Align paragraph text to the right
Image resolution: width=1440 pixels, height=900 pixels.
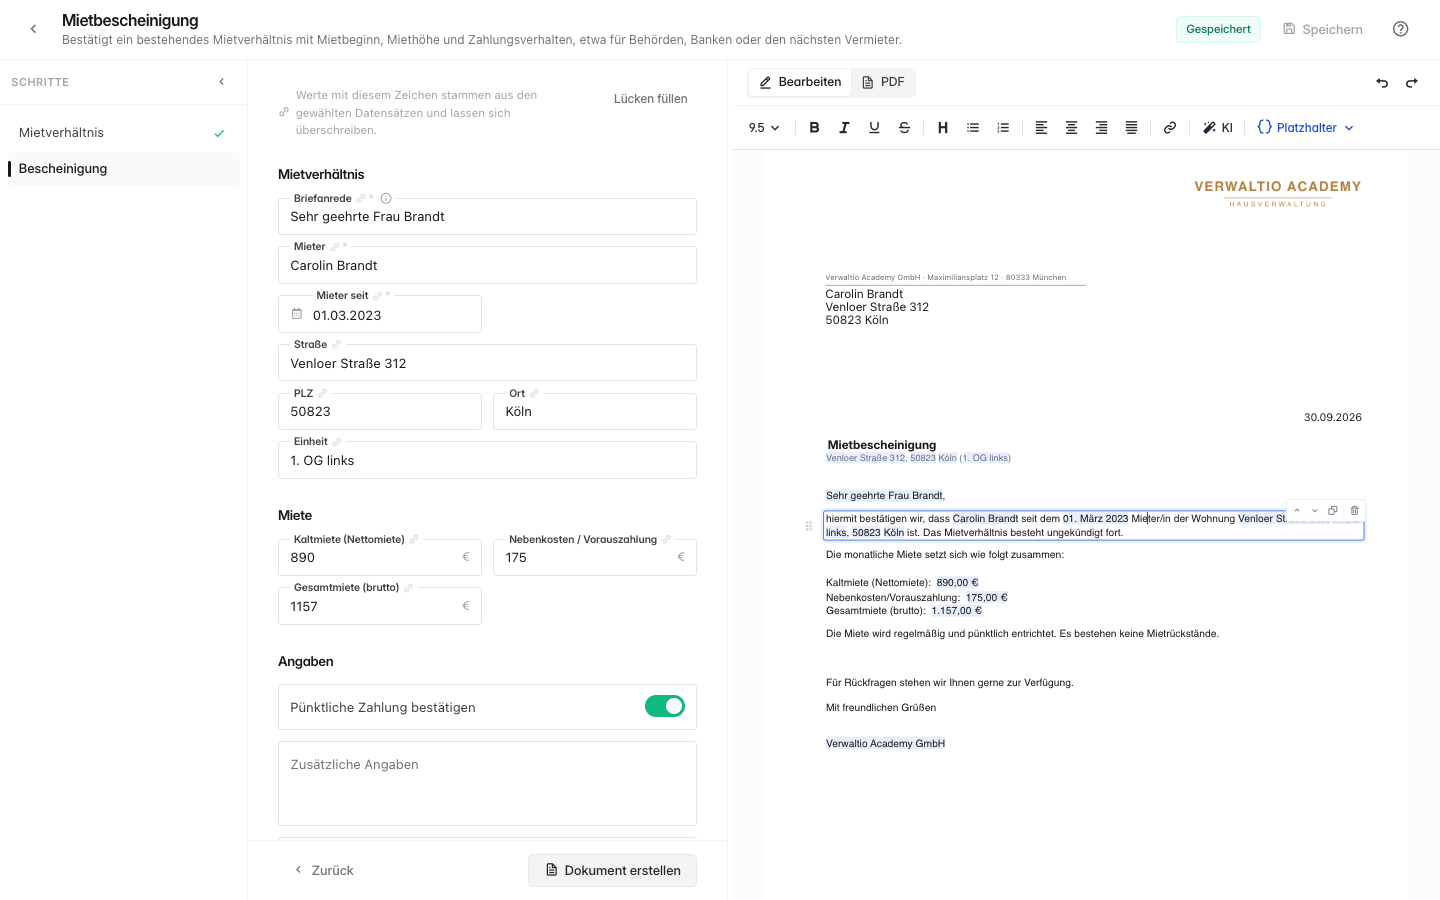[1101, 128]
